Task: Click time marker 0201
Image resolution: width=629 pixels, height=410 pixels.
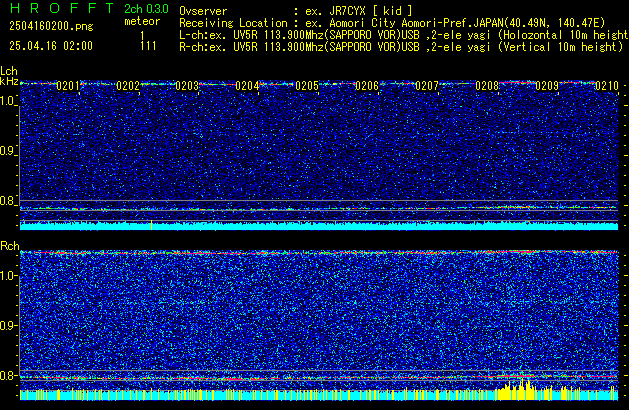Action: [68, 86]
